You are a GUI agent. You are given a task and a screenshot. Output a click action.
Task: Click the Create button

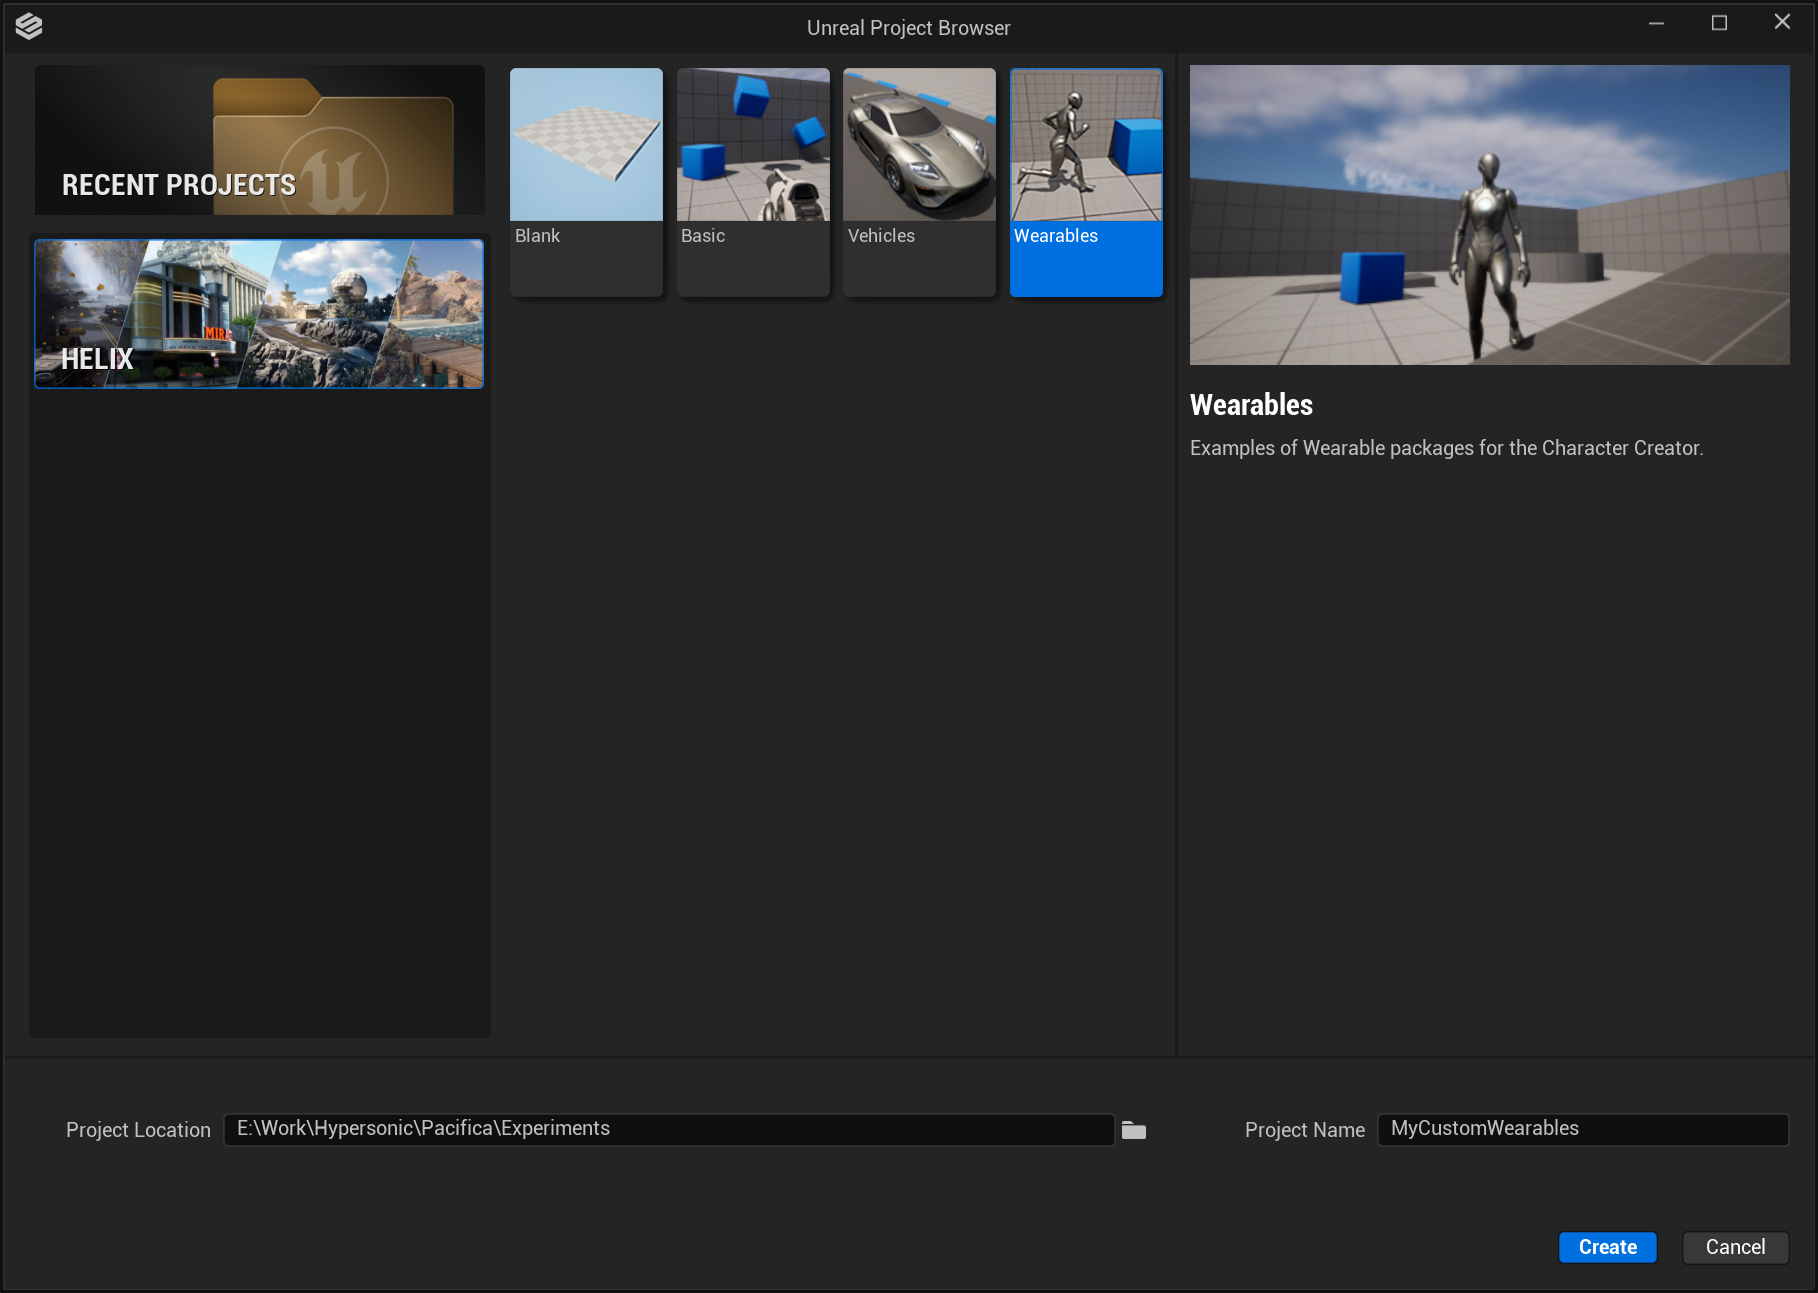pyautogui.click(x=1607, y=1247)
